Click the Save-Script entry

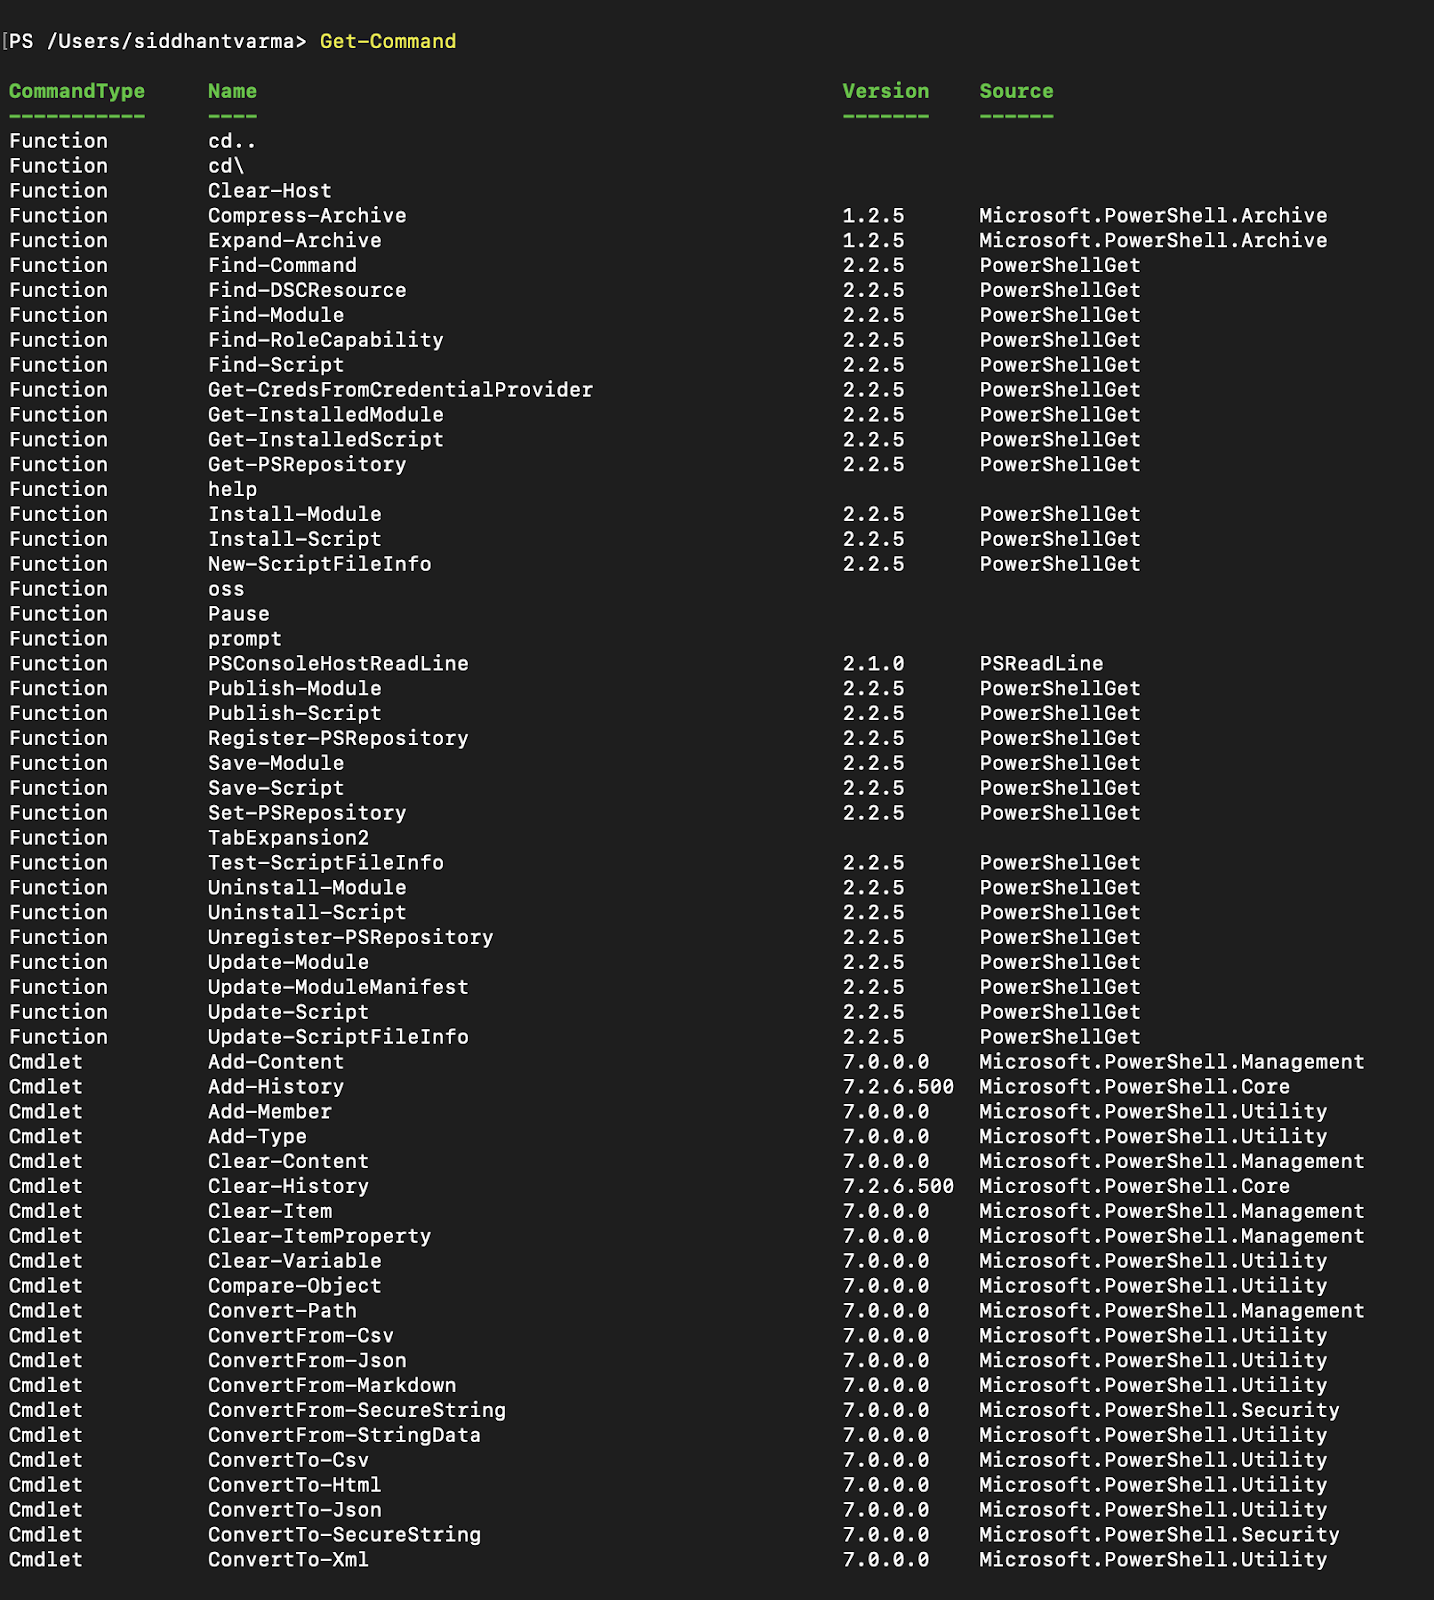pos(276,789)
